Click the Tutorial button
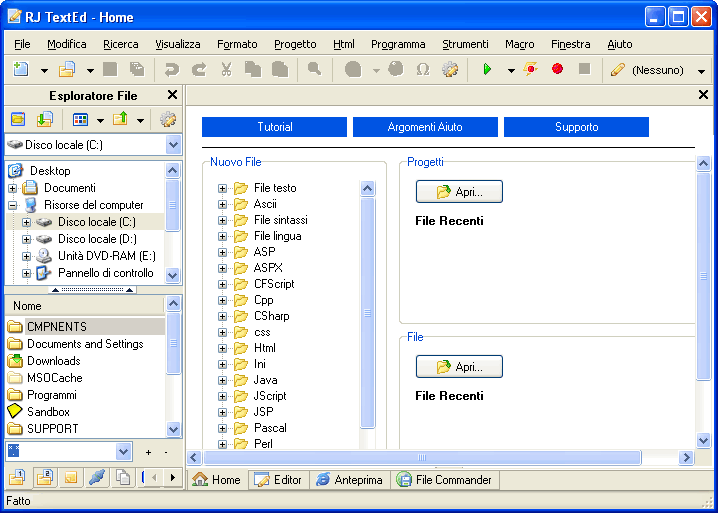 [x=274, y=127]
